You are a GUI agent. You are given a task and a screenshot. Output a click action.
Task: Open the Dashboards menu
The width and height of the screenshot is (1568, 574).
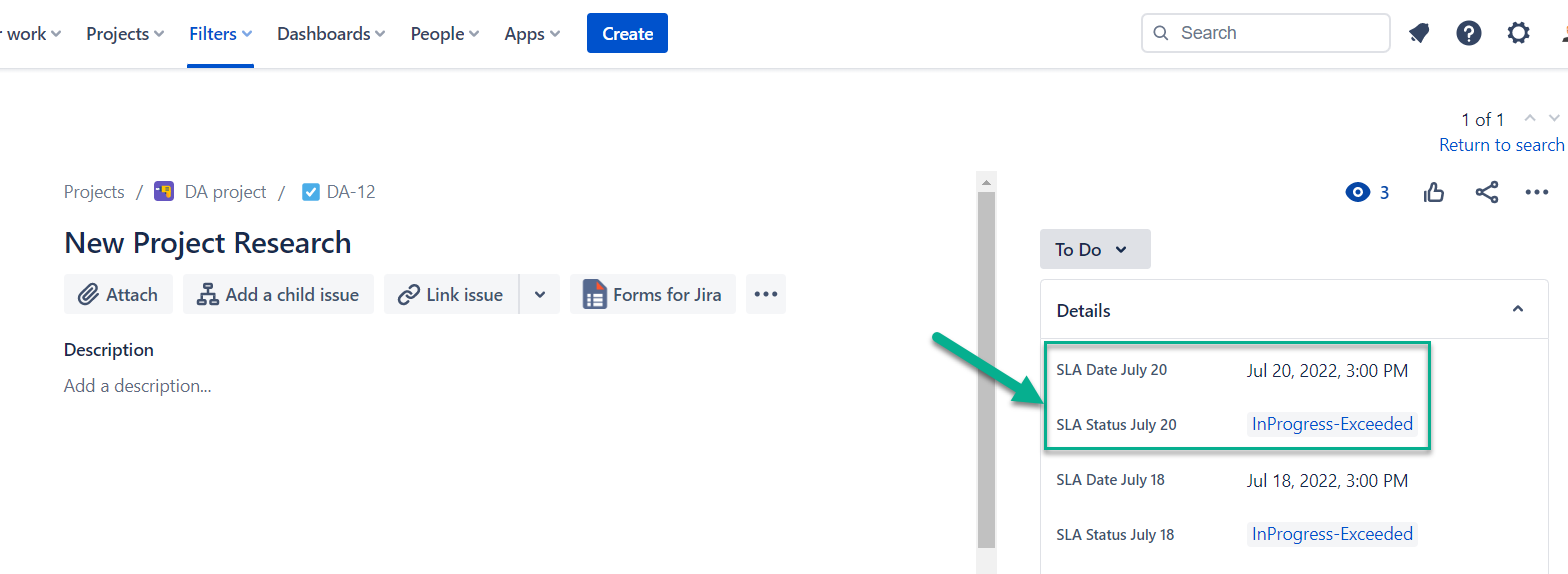(x=331, y=34)
